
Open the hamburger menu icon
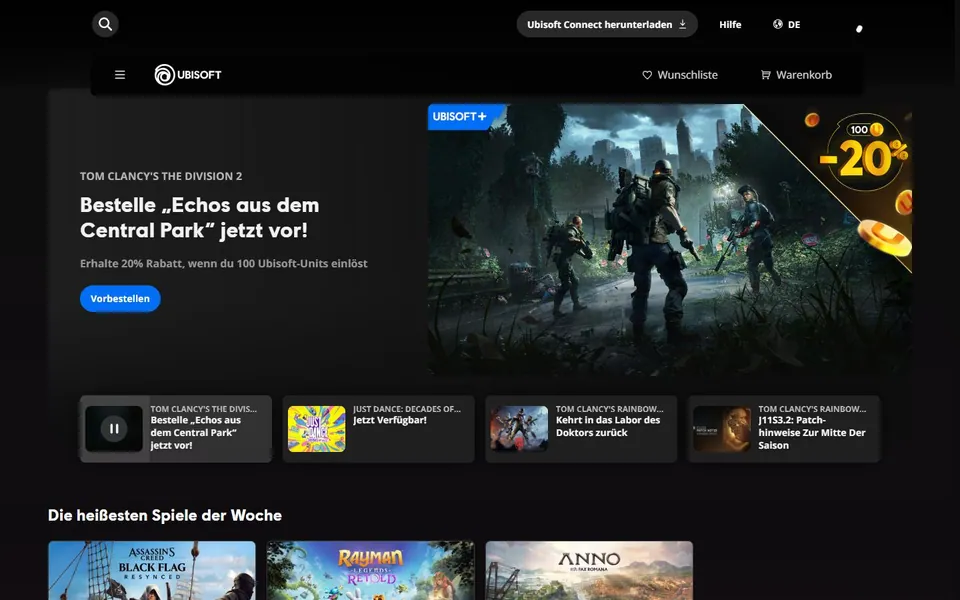point(120,75)
